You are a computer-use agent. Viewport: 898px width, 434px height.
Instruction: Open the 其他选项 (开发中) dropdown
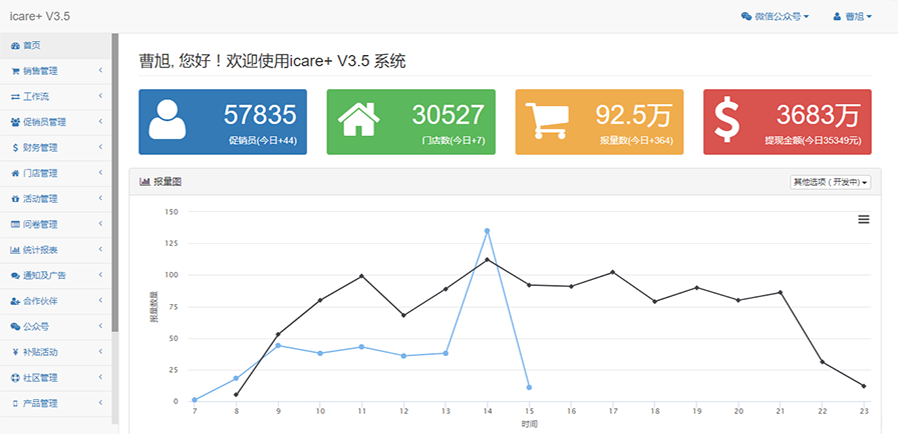click(x=830, y=183)
